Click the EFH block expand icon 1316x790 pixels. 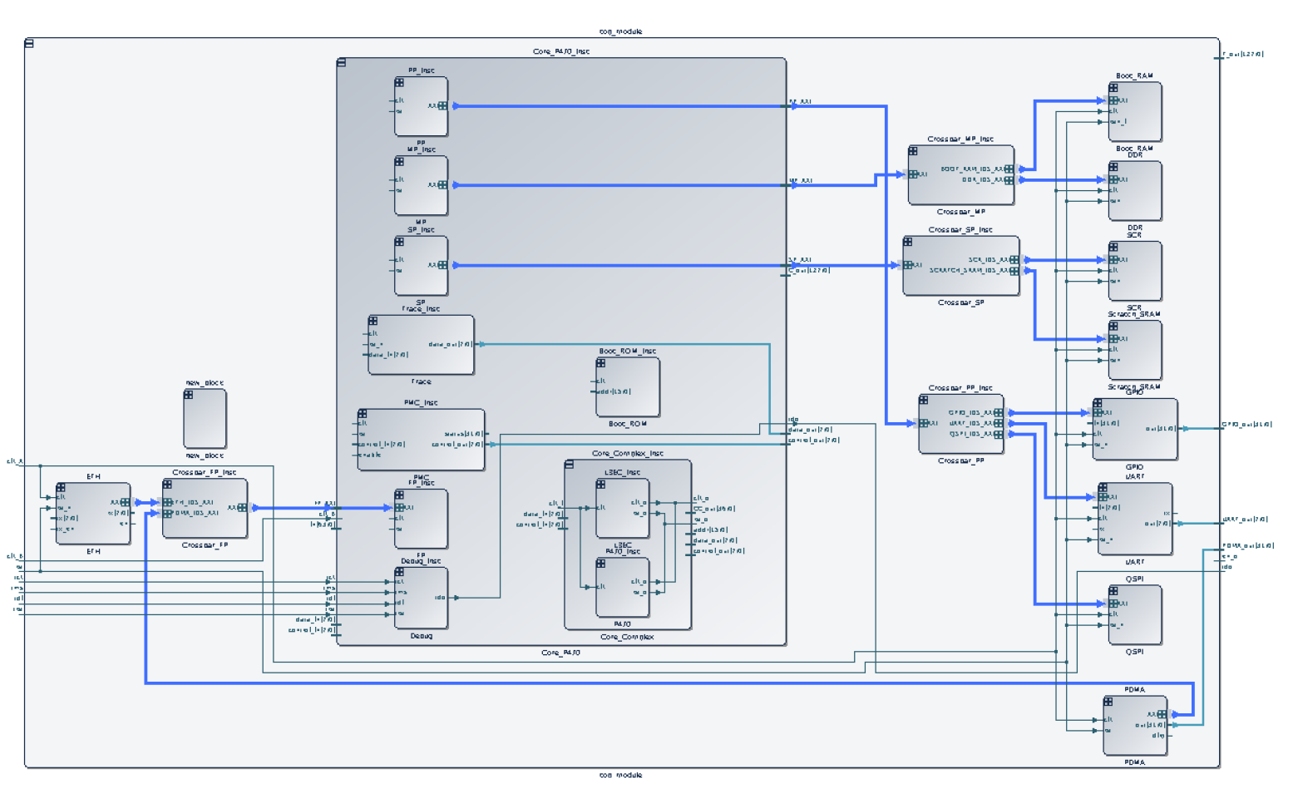(62, 485)
